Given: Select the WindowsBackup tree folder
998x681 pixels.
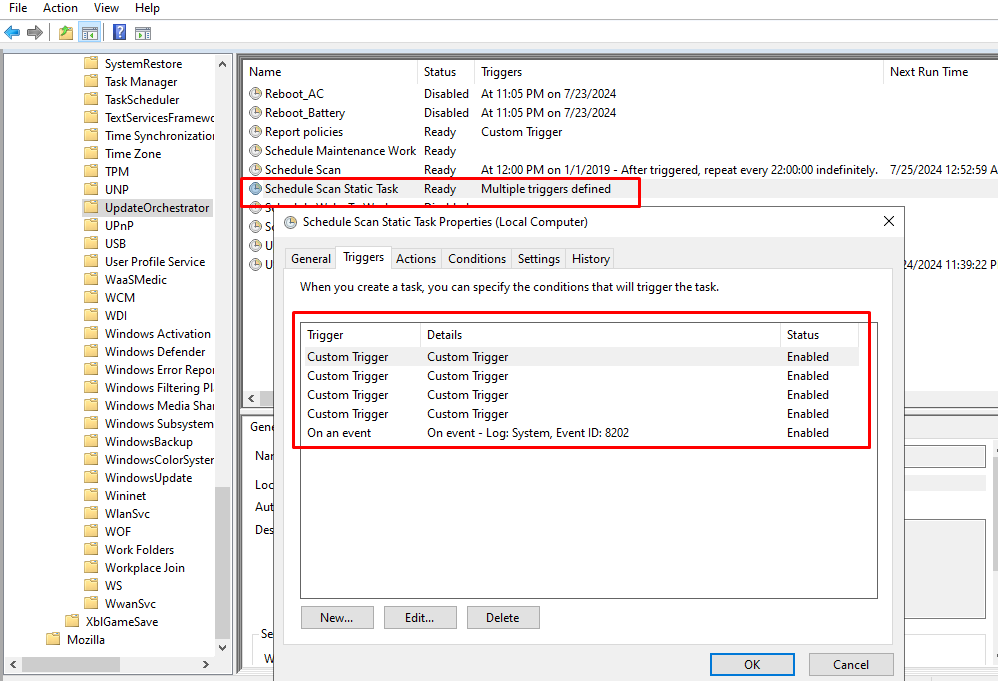Looking at the screenshot, I should [x=148, y=441].
